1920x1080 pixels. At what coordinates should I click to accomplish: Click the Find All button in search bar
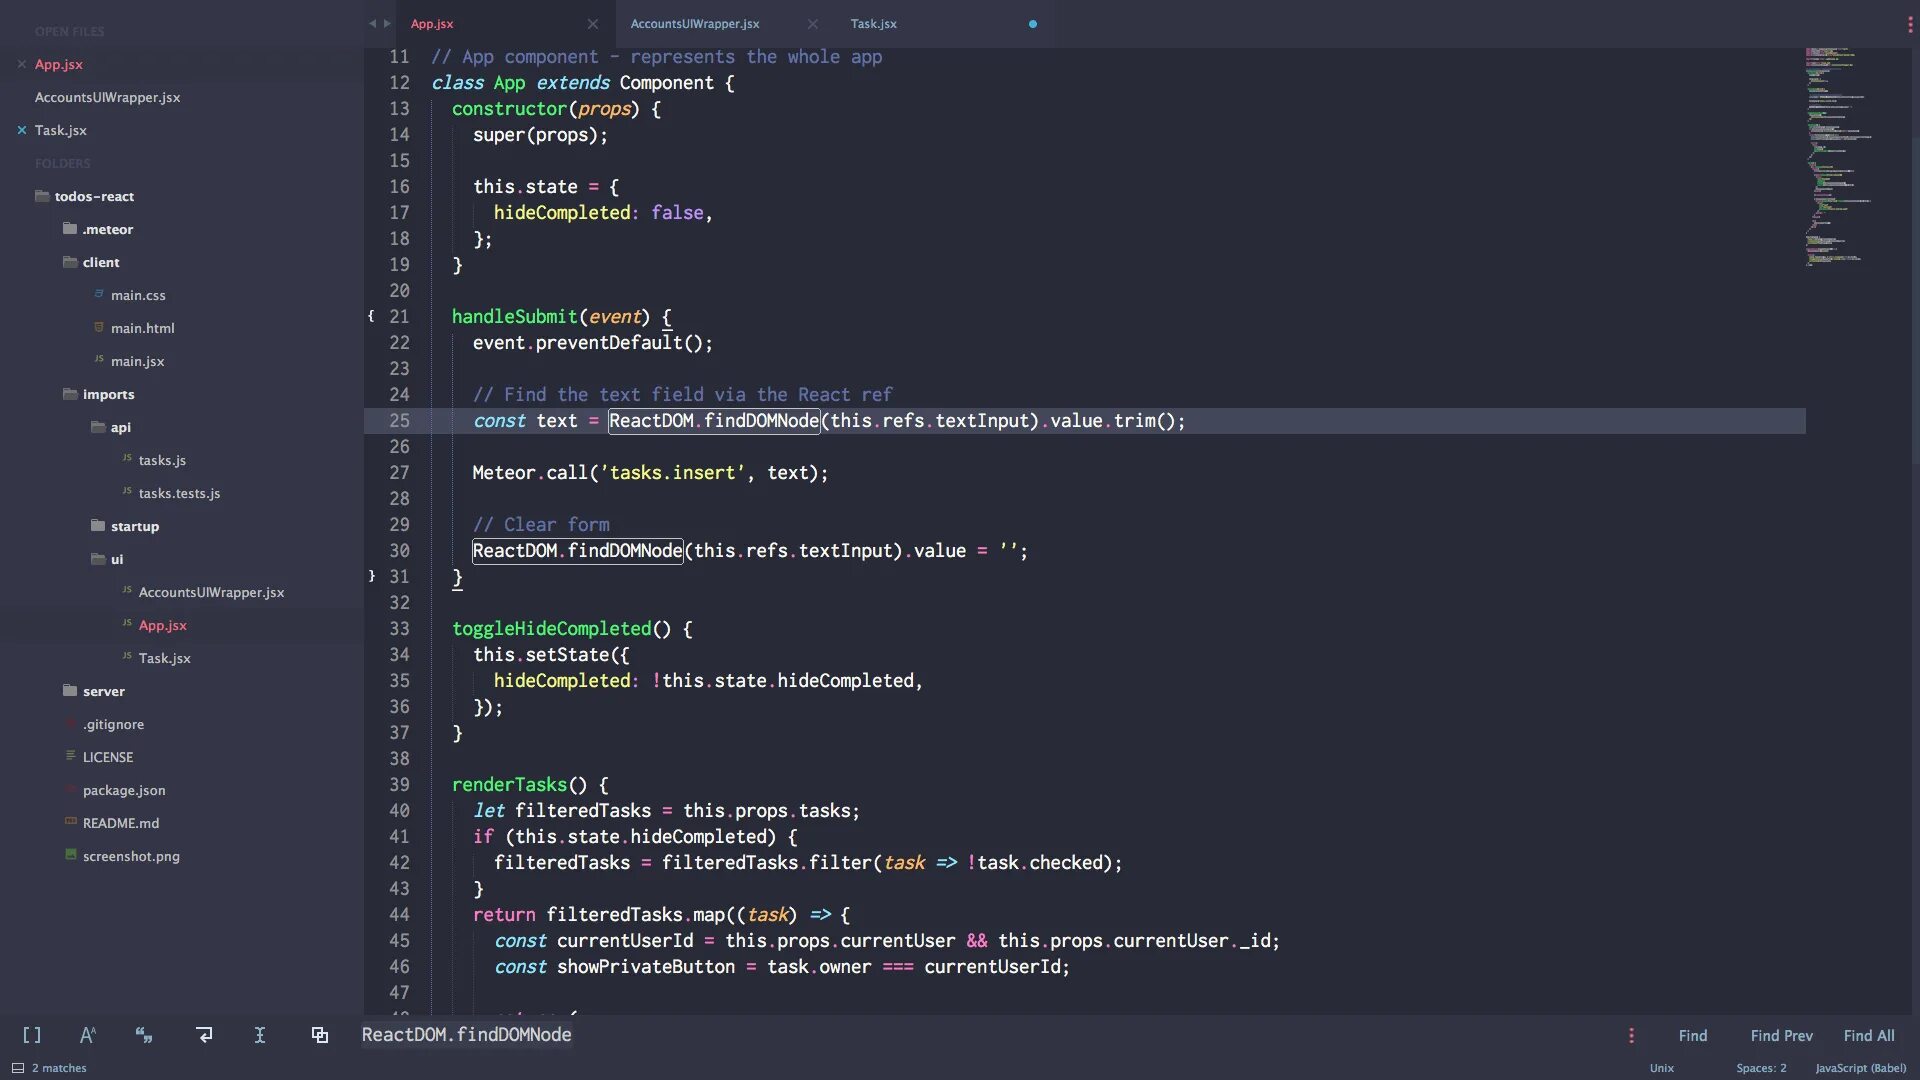click(x=1869, y=1034)
